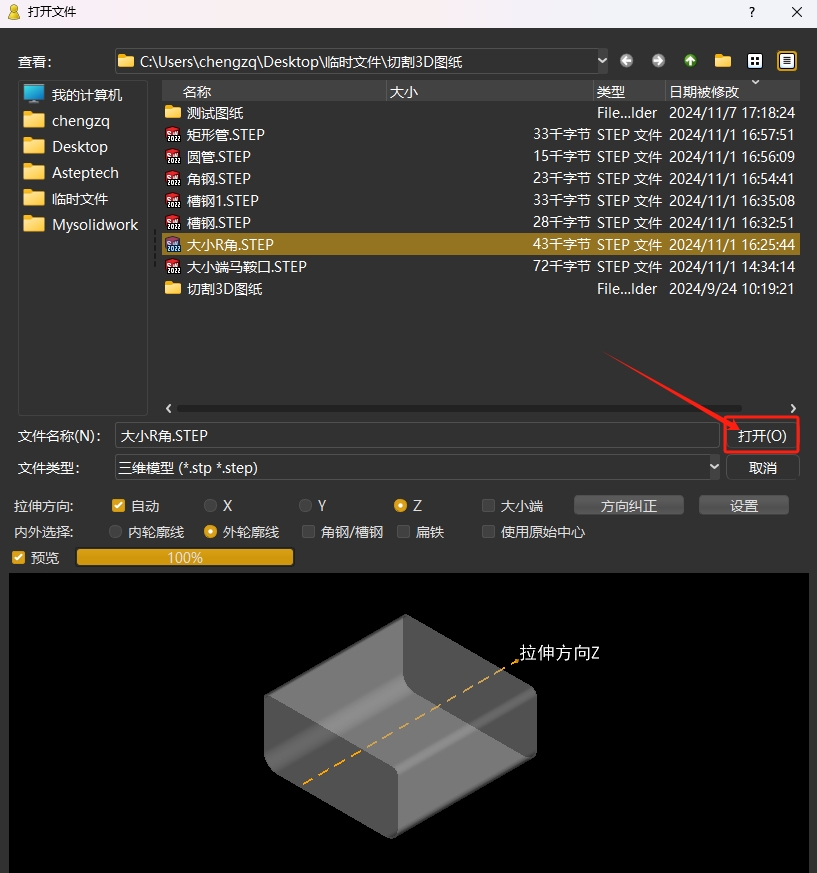The width and height of the screenshot is (817, 873).
Task: Sort files by 大小 column header
Action: coord(490,91)
